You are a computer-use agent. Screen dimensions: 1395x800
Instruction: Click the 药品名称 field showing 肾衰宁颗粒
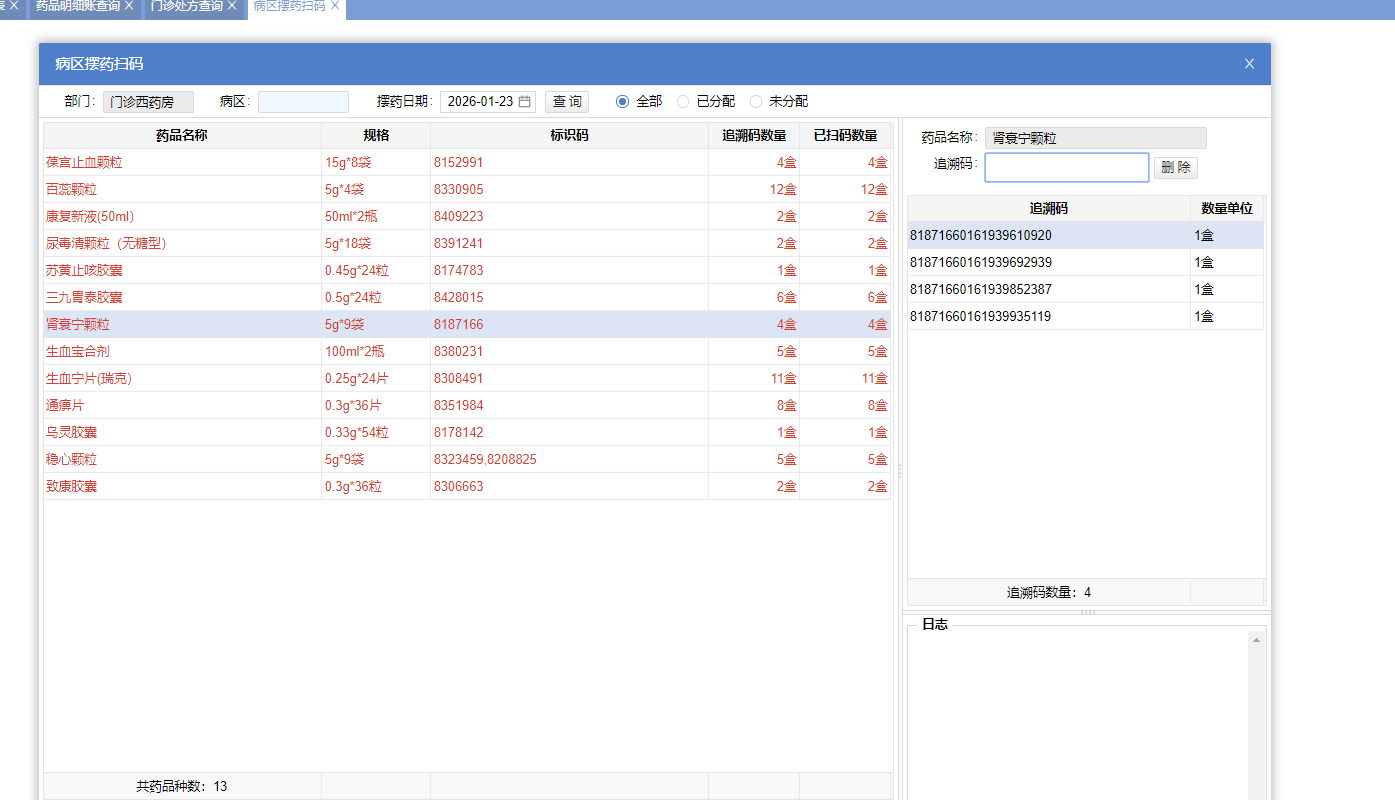pos(1095,138)
